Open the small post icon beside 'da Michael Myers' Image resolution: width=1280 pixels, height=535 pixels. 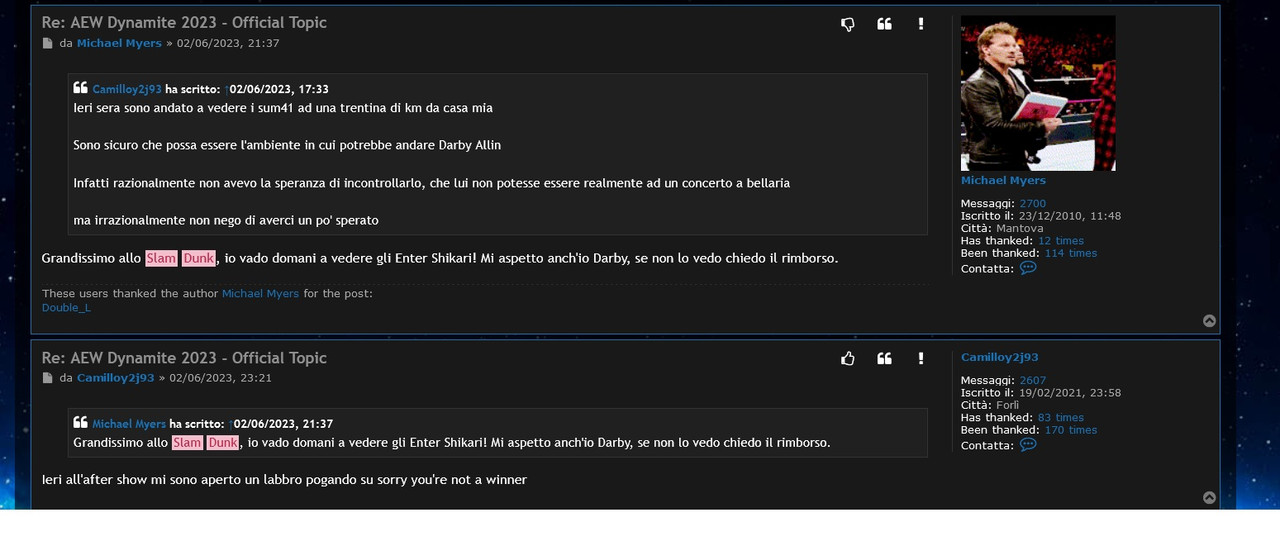[47, 43]
